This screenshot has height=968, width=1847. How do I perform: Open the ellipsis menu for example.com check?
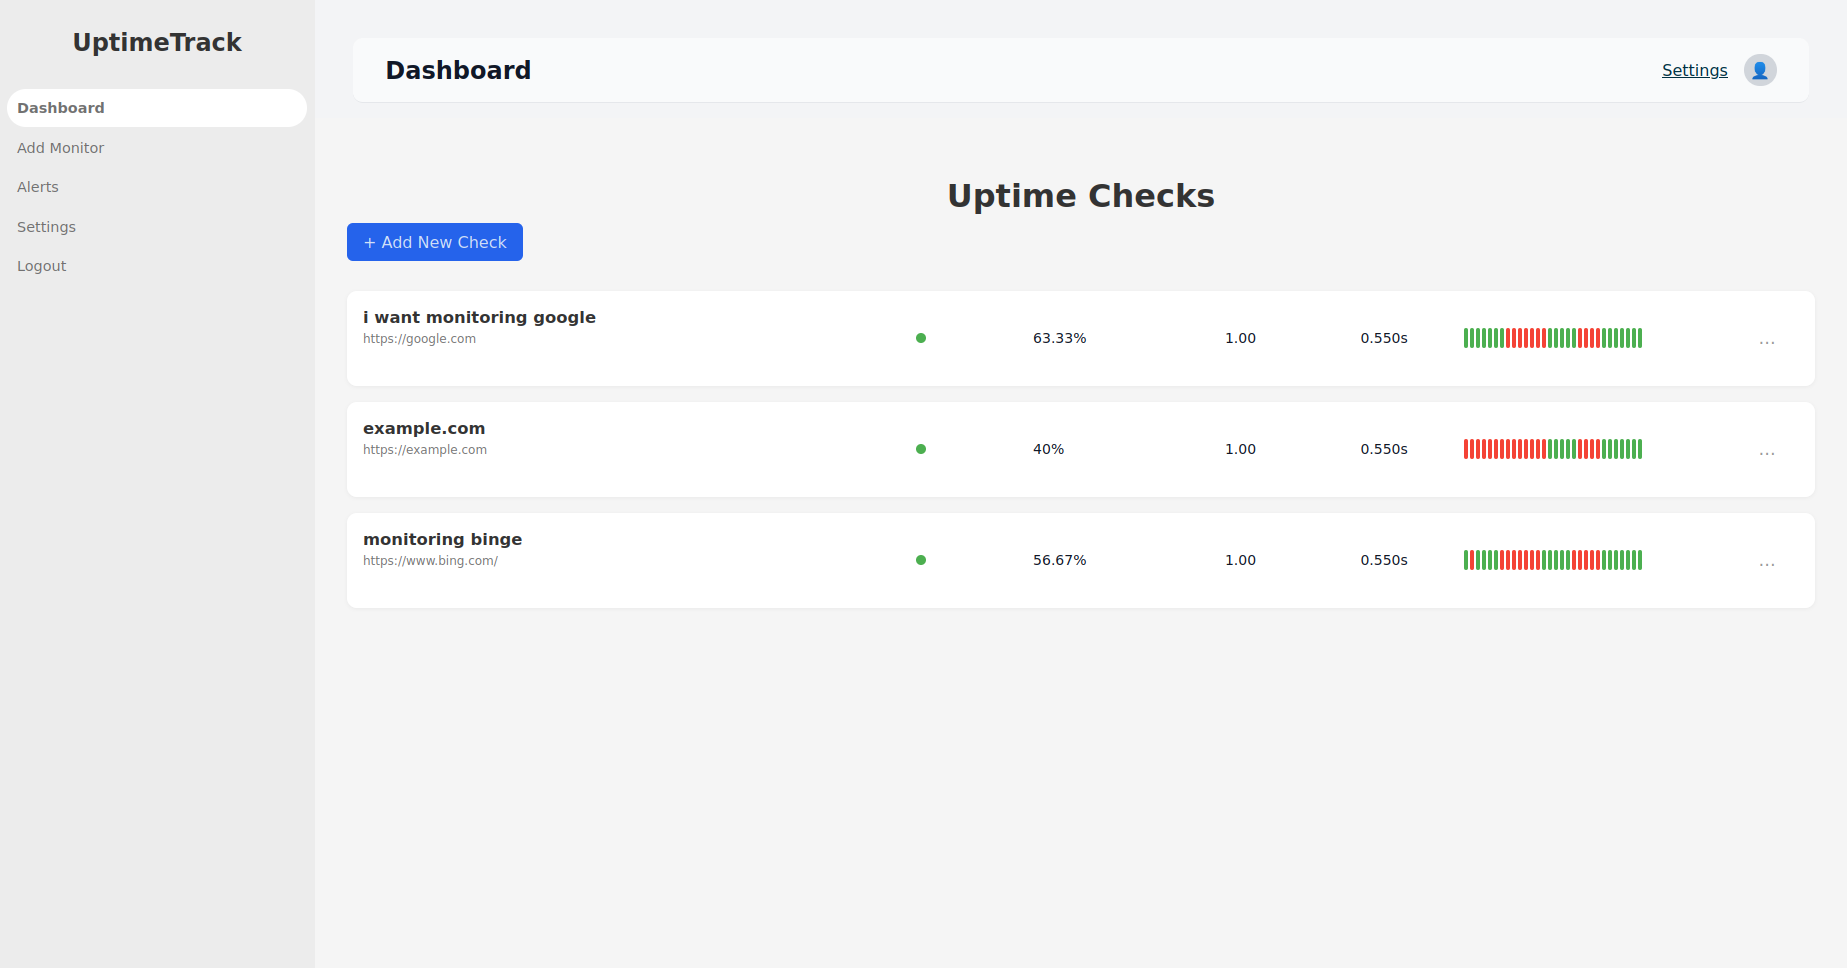[x=1766, y=451]
